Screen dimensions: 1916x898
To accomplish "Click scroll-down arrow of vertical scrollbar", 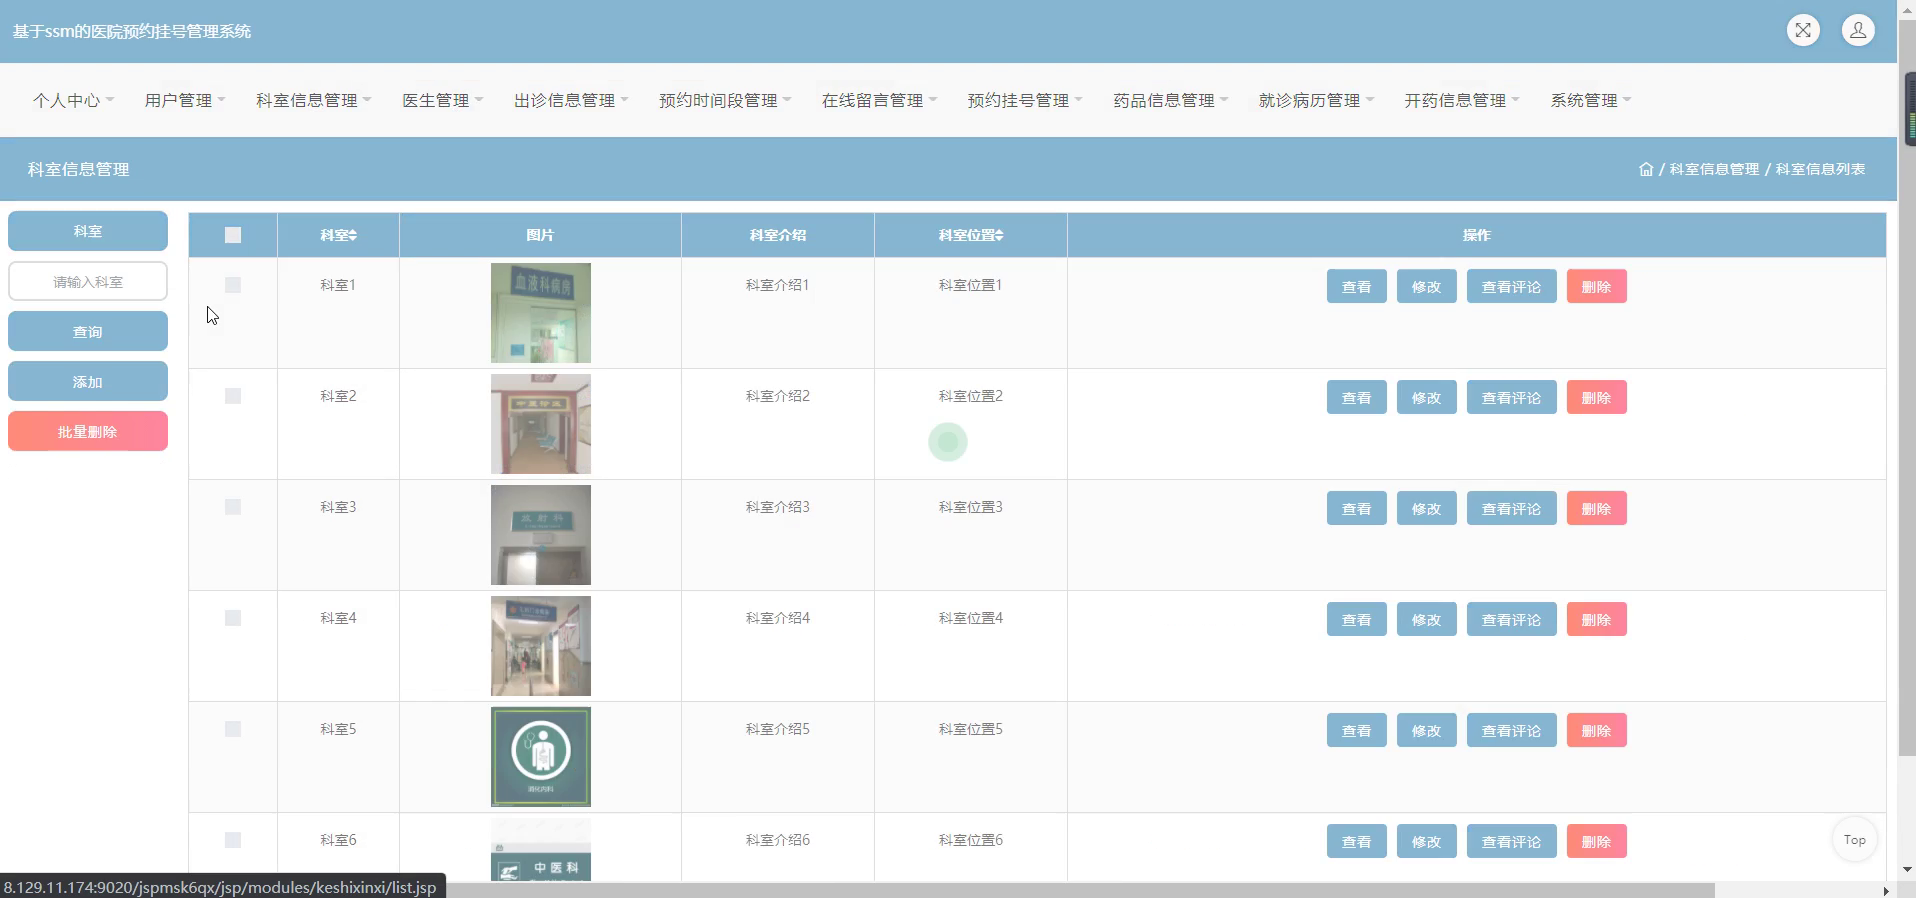I will (1907, 870).
